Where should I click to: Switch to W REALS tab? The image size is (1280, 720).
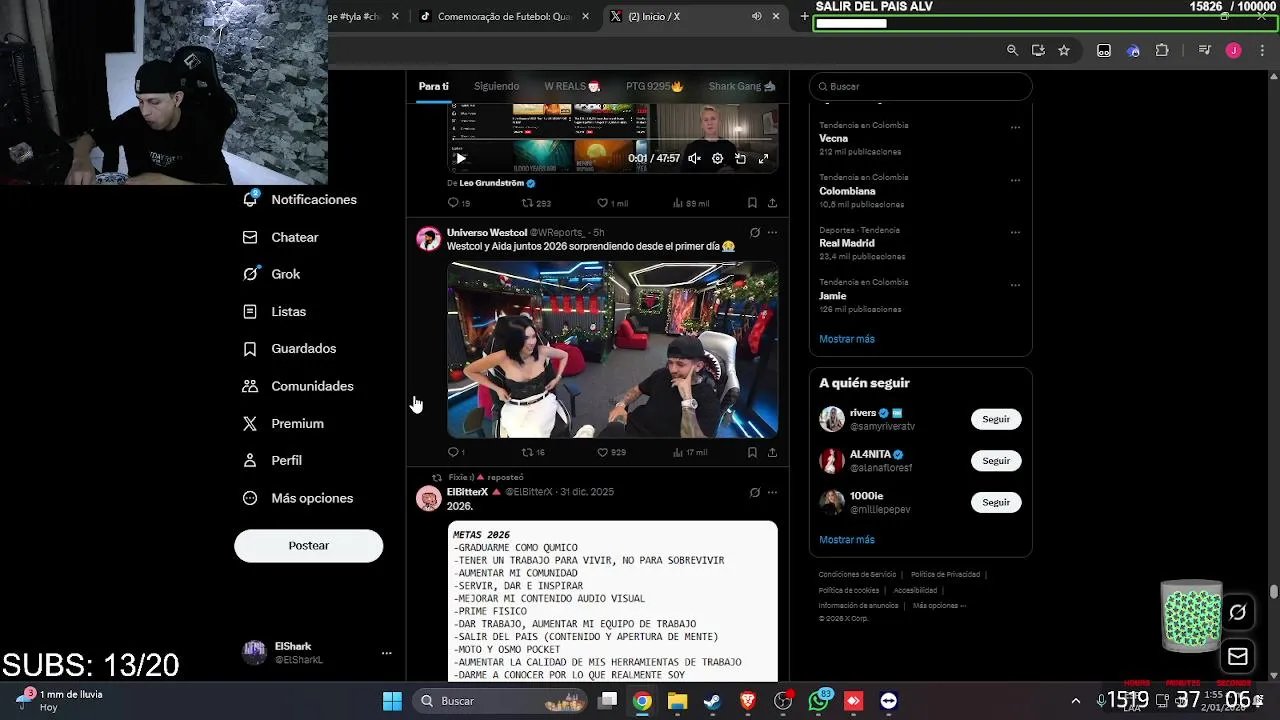pyautogui.click(x=572, y=86)
